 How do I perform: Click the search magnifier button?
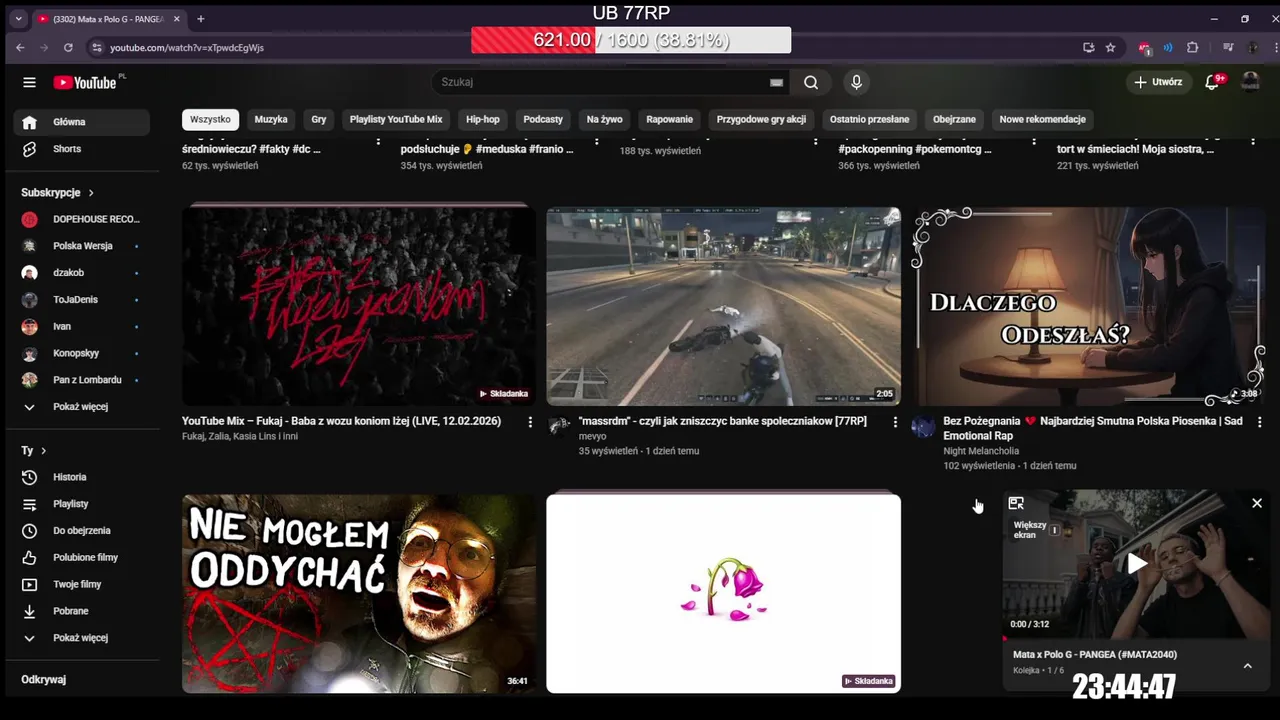tap(811, 82)
